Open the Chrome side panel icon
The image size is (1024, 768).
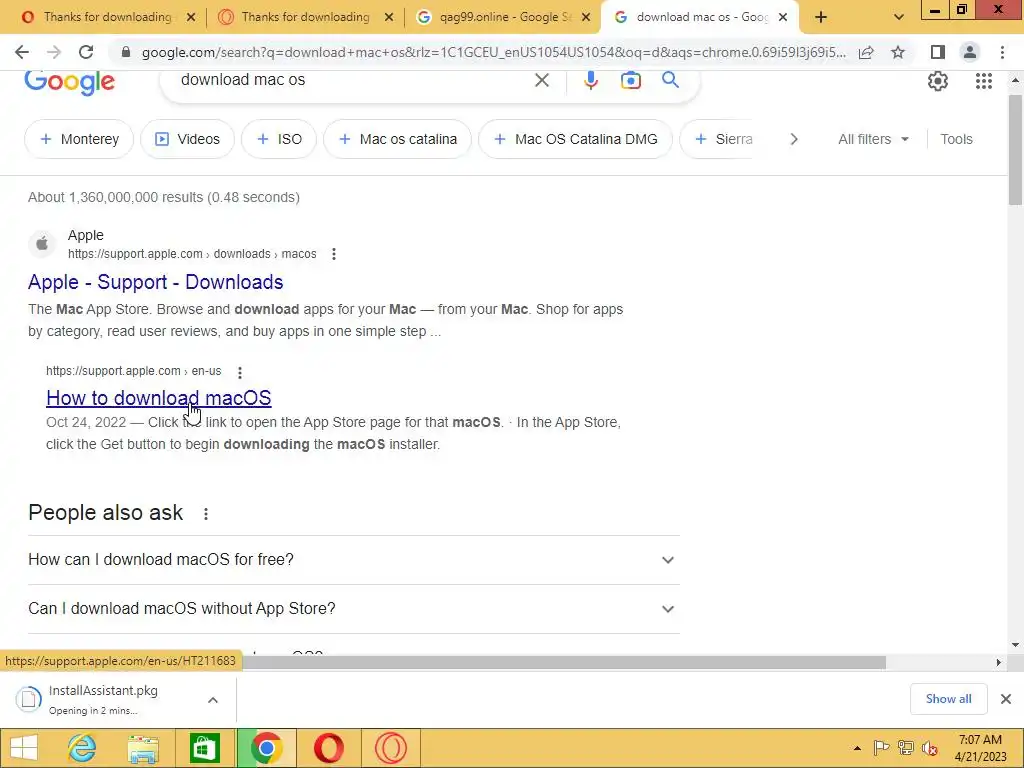tap(938, 52)
